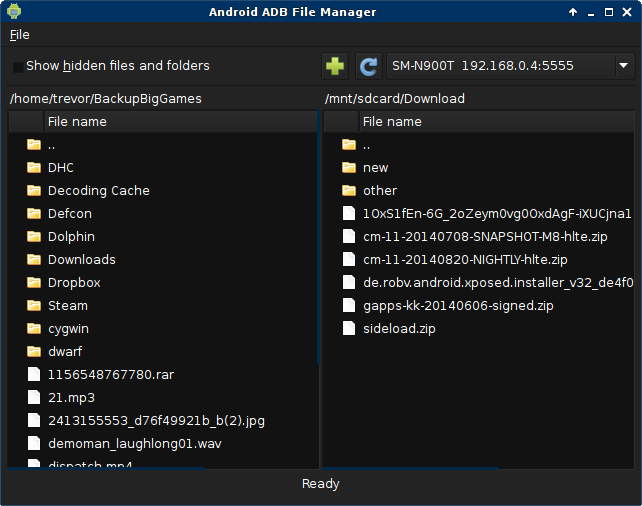The height and width of the screenshot is (506, 642).
Task: Click the parent folder icon in device pane
Action: pyautogui.click(x=349, y=145)
